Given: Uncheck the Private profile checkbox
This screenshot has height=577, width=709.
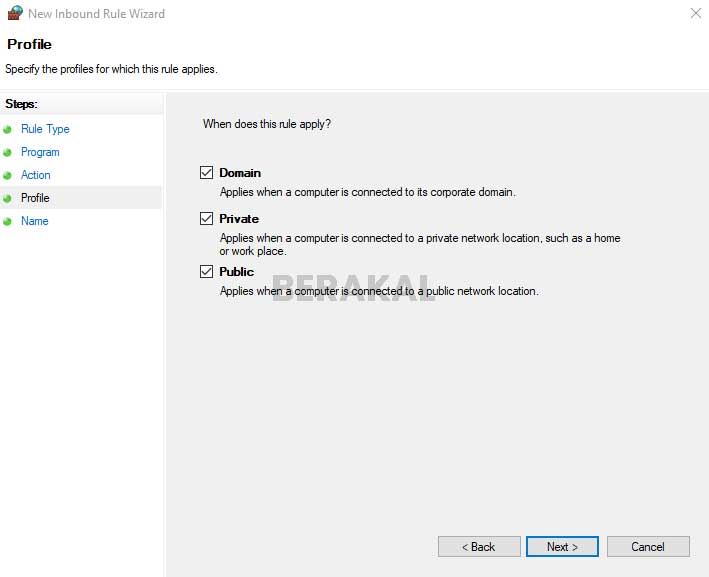Looking at the screenshot, I should [207, 219].
